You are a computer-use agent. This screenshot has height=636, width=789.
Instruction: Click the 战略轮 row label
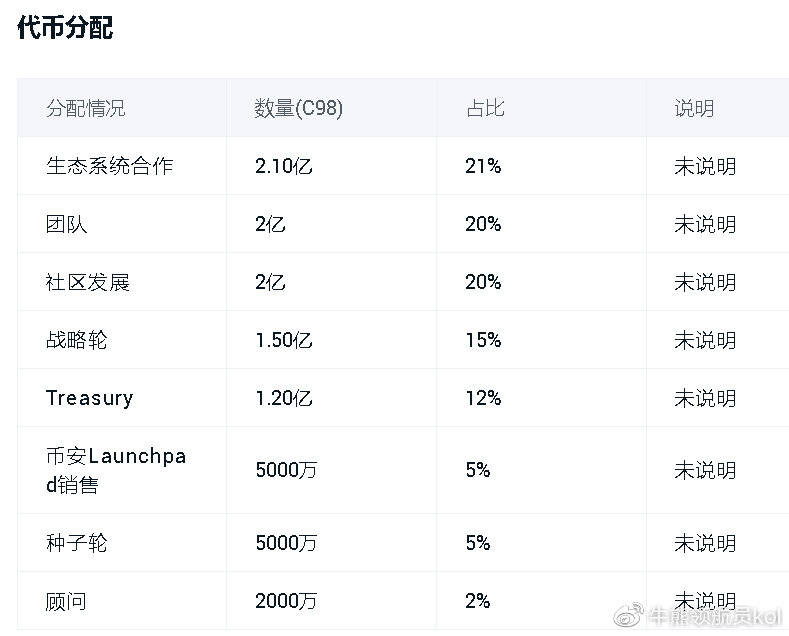(77, 340)
